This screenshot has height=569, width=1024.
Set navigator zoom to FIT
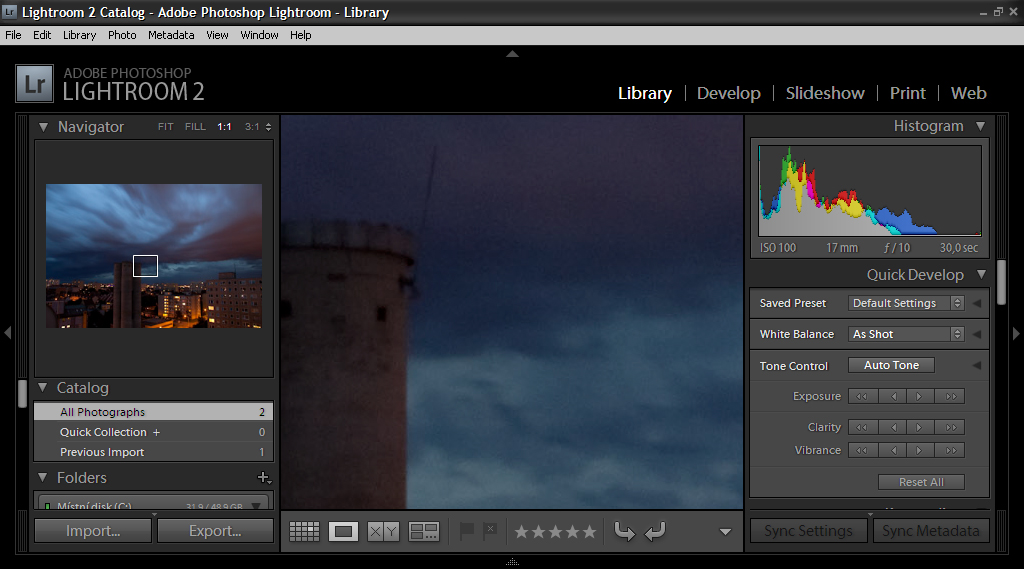click(165, 127)
